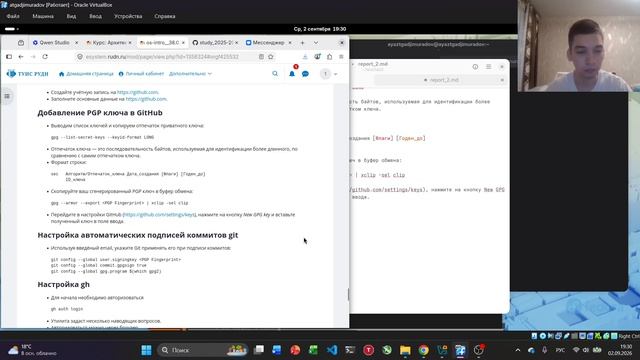Click heading Добавление PGP ключа в GitHub
The image size is (640, 360).
point(100,113)
